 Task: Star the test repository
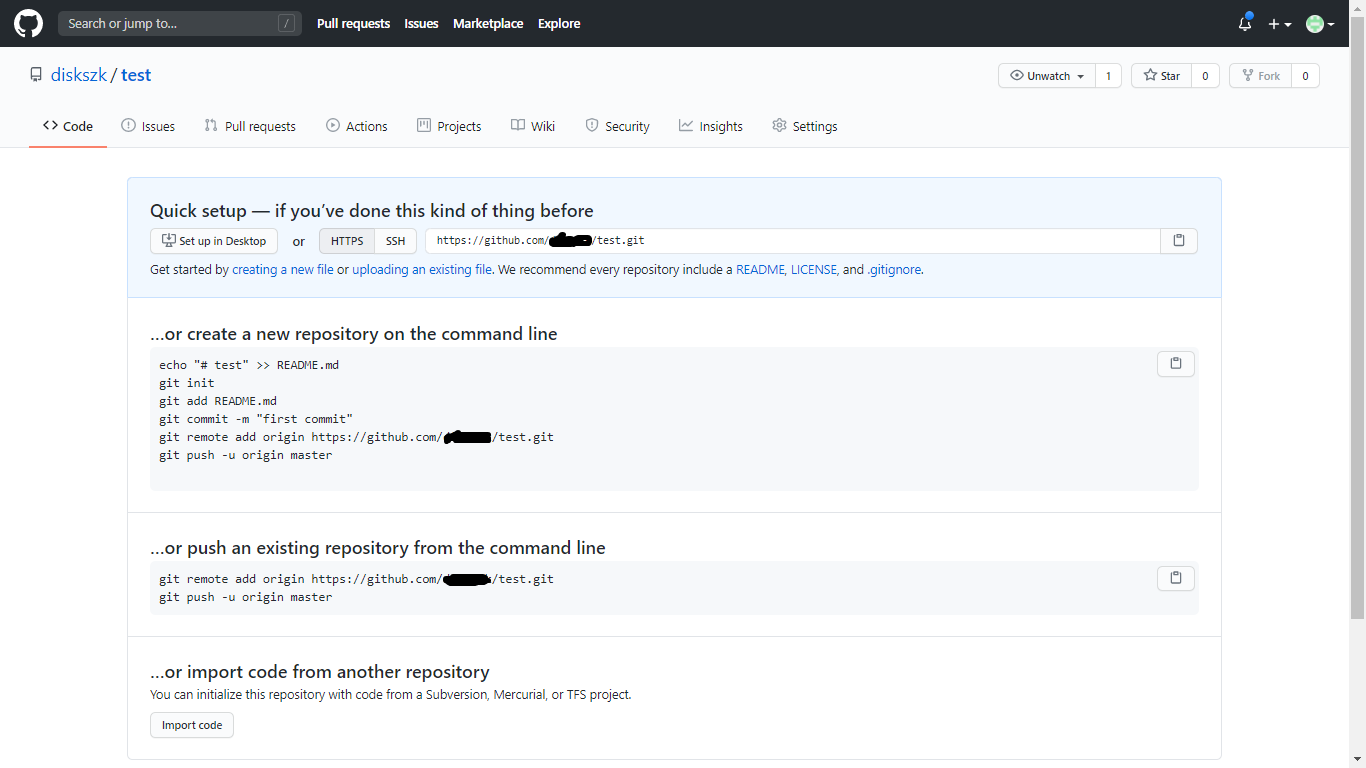[1160, 75]
